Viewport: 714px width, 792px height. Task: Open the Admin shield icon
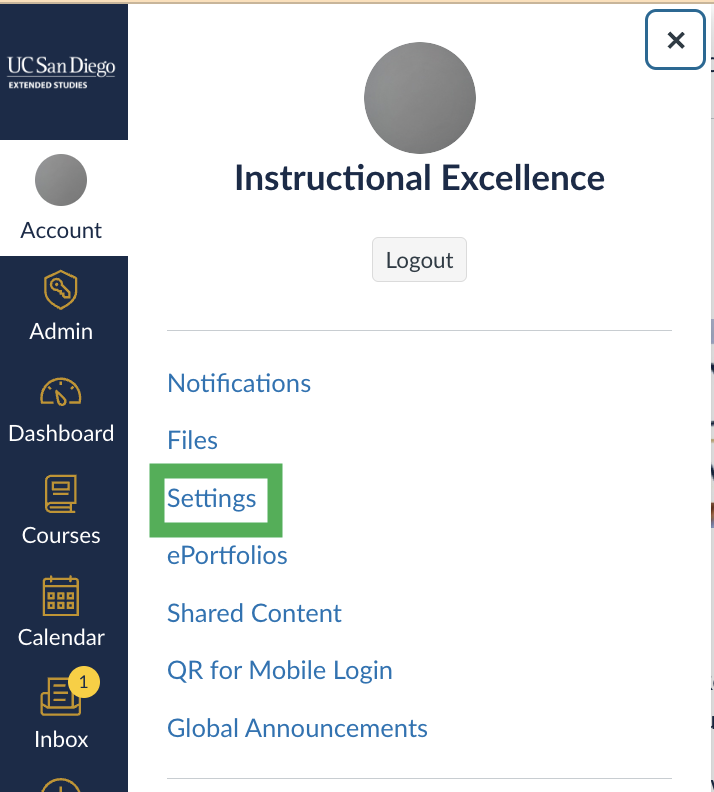pyautogui.click(x=62, y=291)
